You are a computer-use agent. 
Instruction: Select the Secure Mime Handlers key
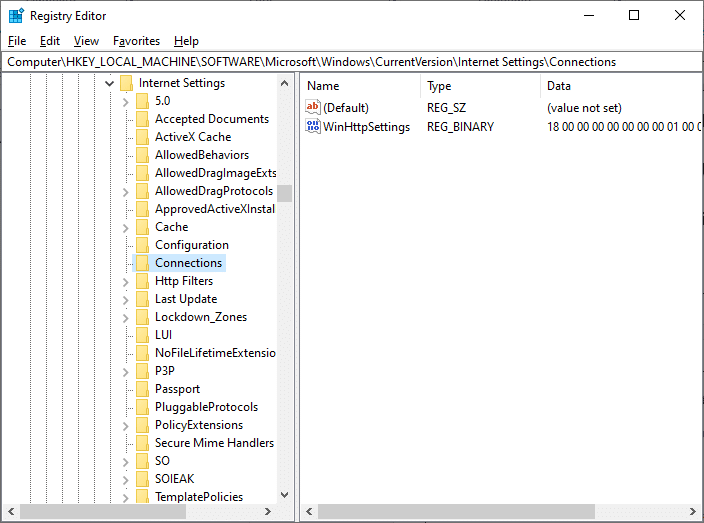pos(215,443)
